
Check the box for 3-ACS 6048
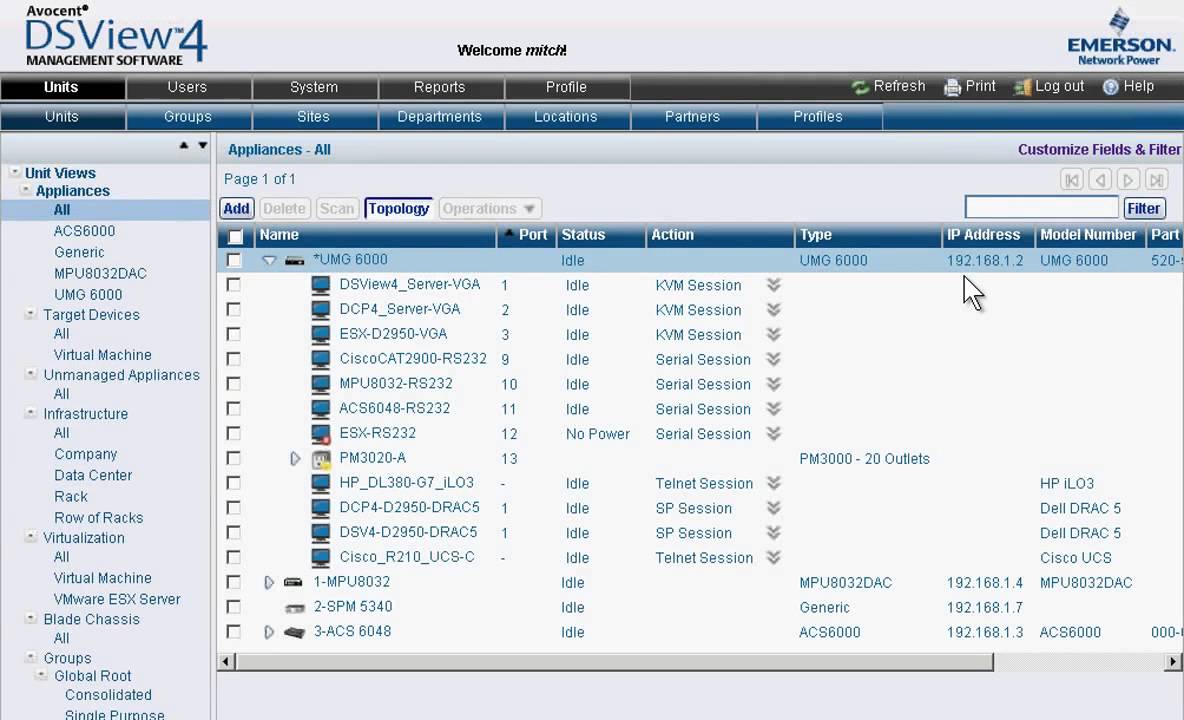pos(234,632)
